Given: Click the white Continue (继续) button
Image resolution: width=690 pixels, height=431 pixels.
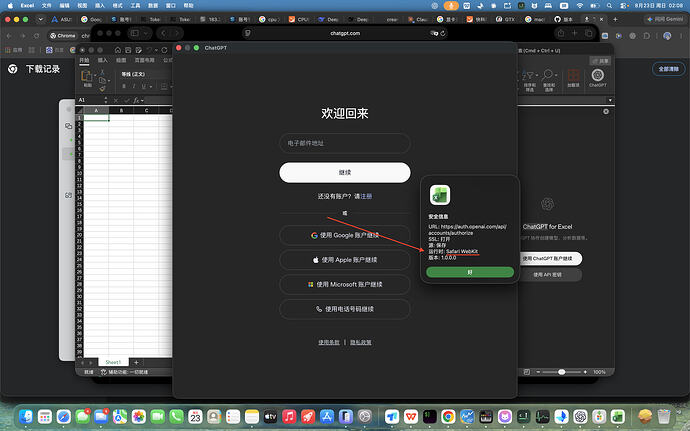Looking at the screenshot, I should (345, 172).
